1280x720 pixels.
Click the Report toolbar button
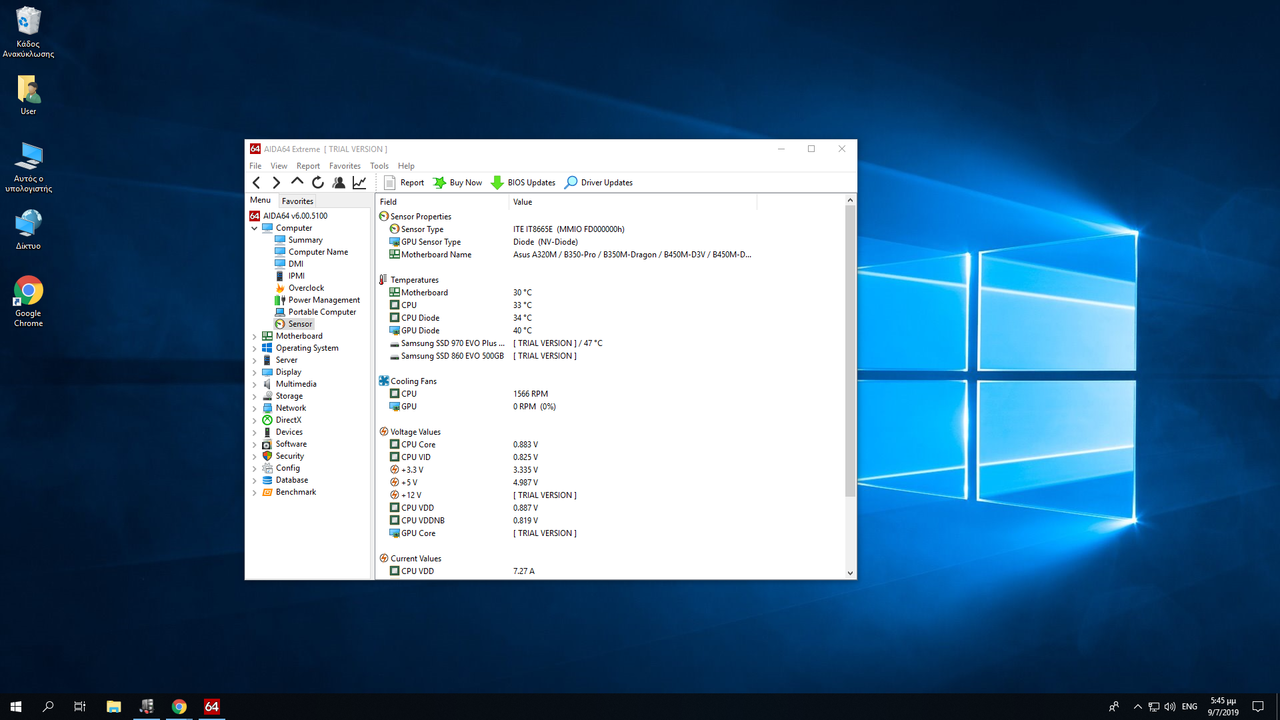[403, 182]
